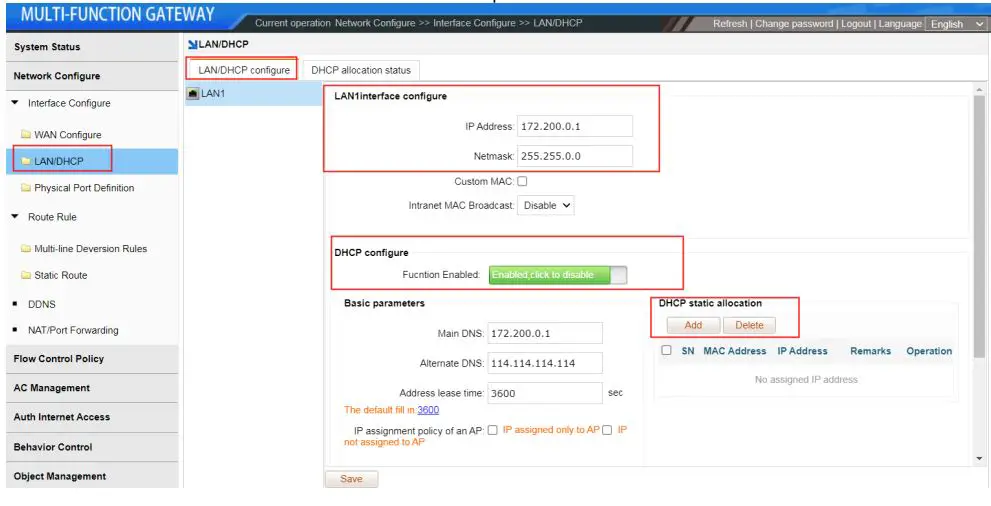Tick the select-all checkbox beside SN header

(x=666, y=350)
